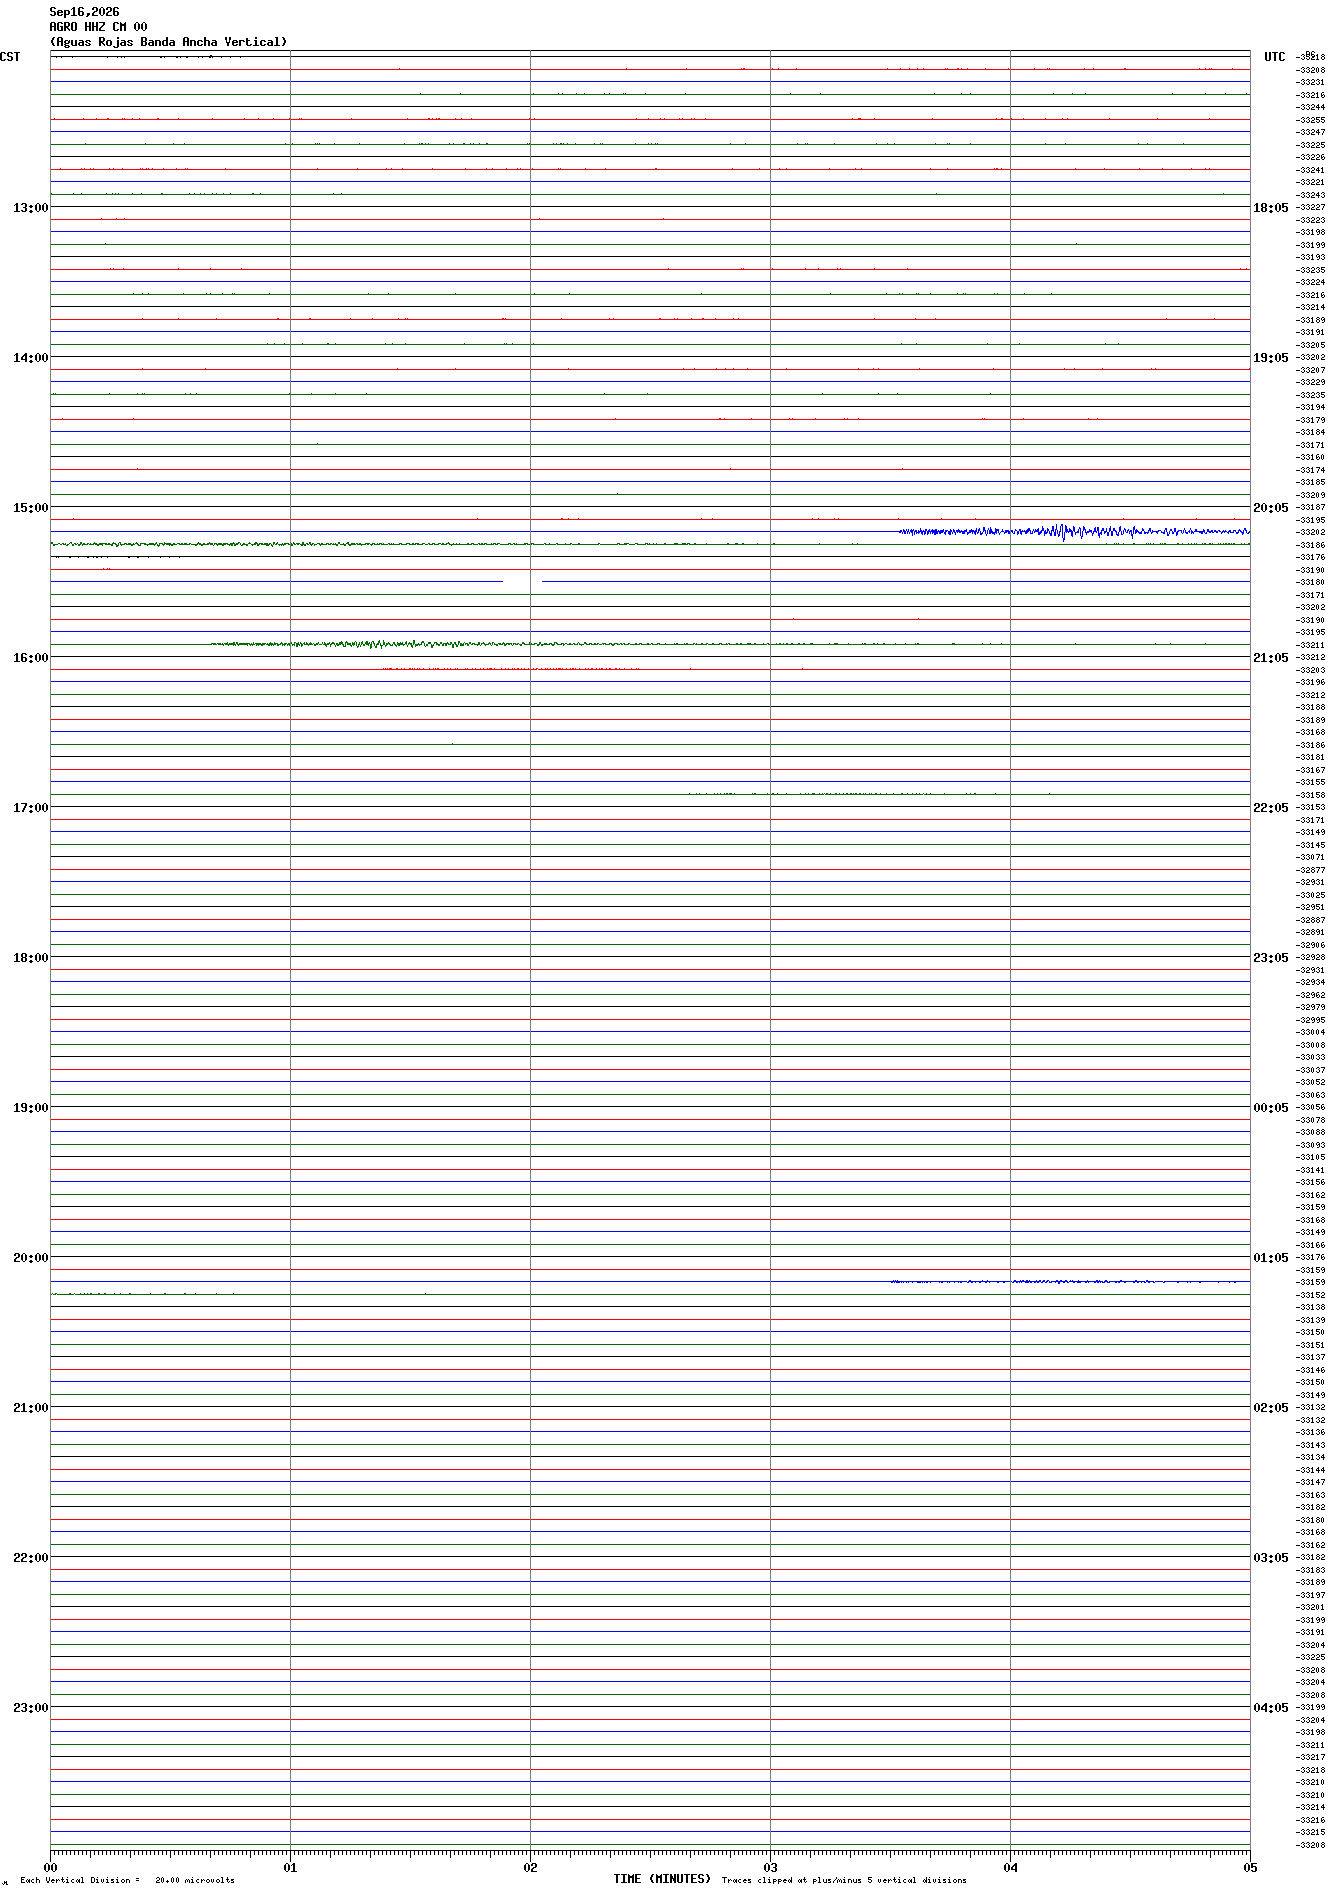Select the traces clipped footer note

click(x=844, y=1880)
